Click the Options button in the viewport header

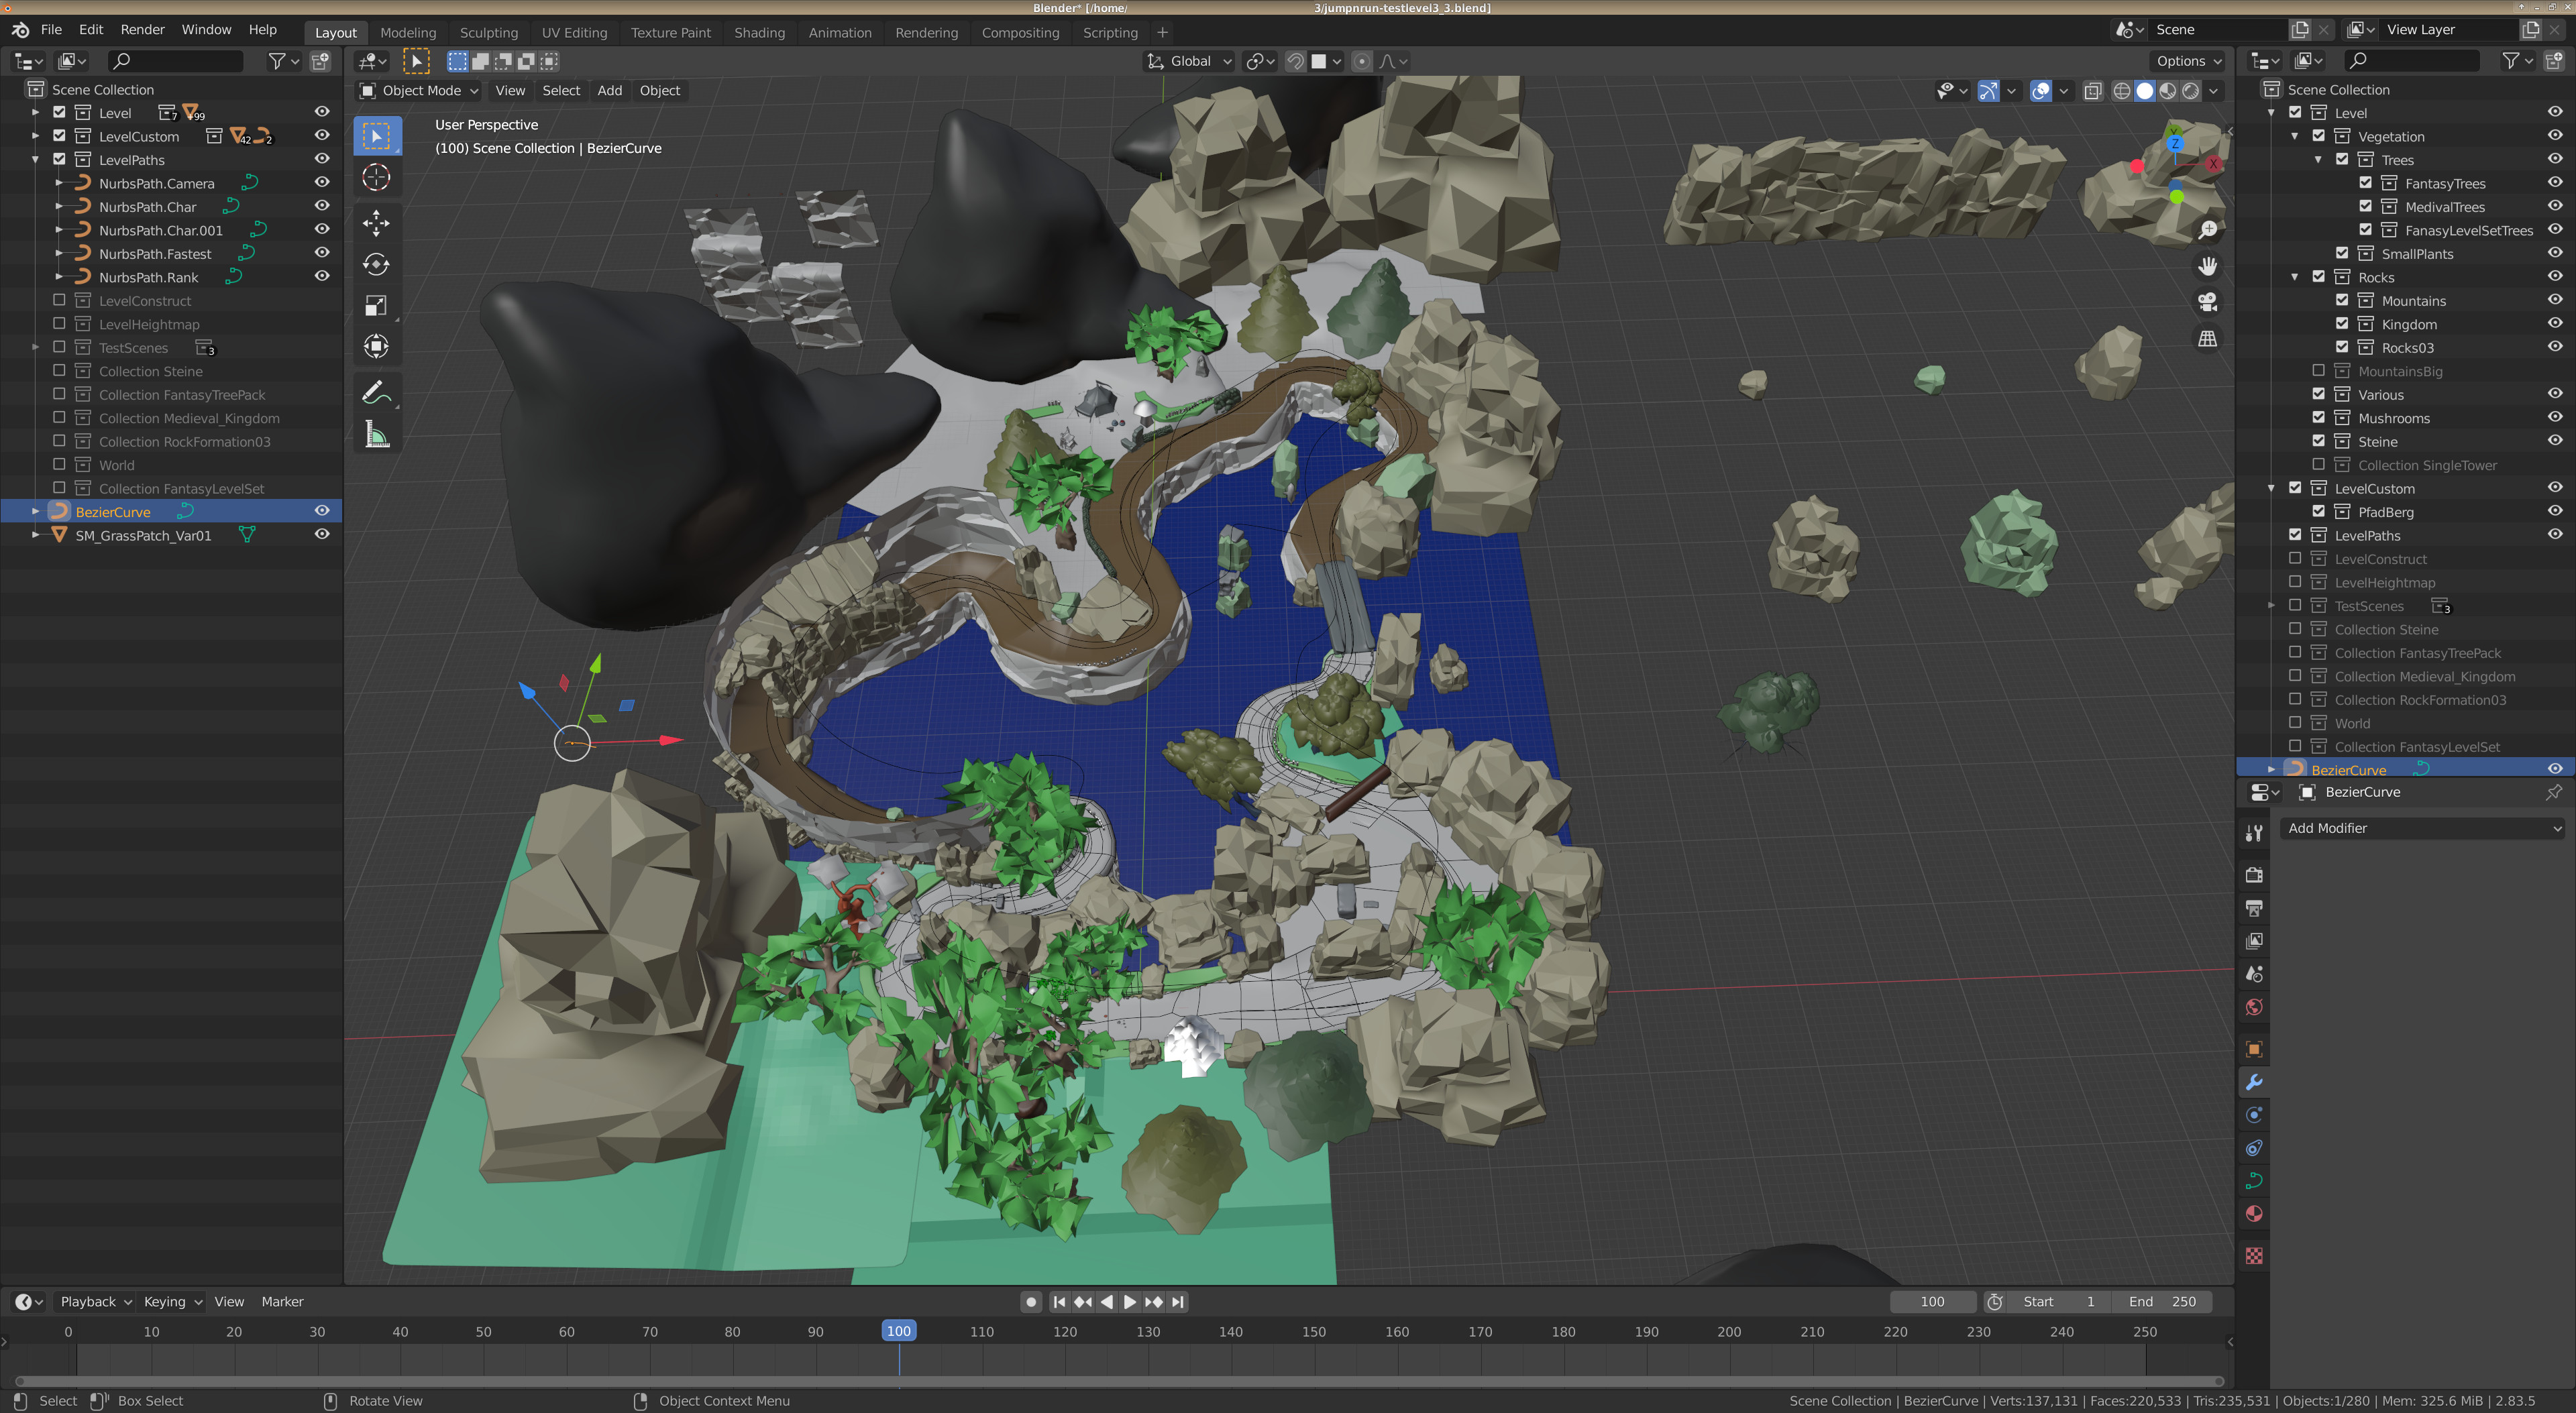click(2188, 61)
